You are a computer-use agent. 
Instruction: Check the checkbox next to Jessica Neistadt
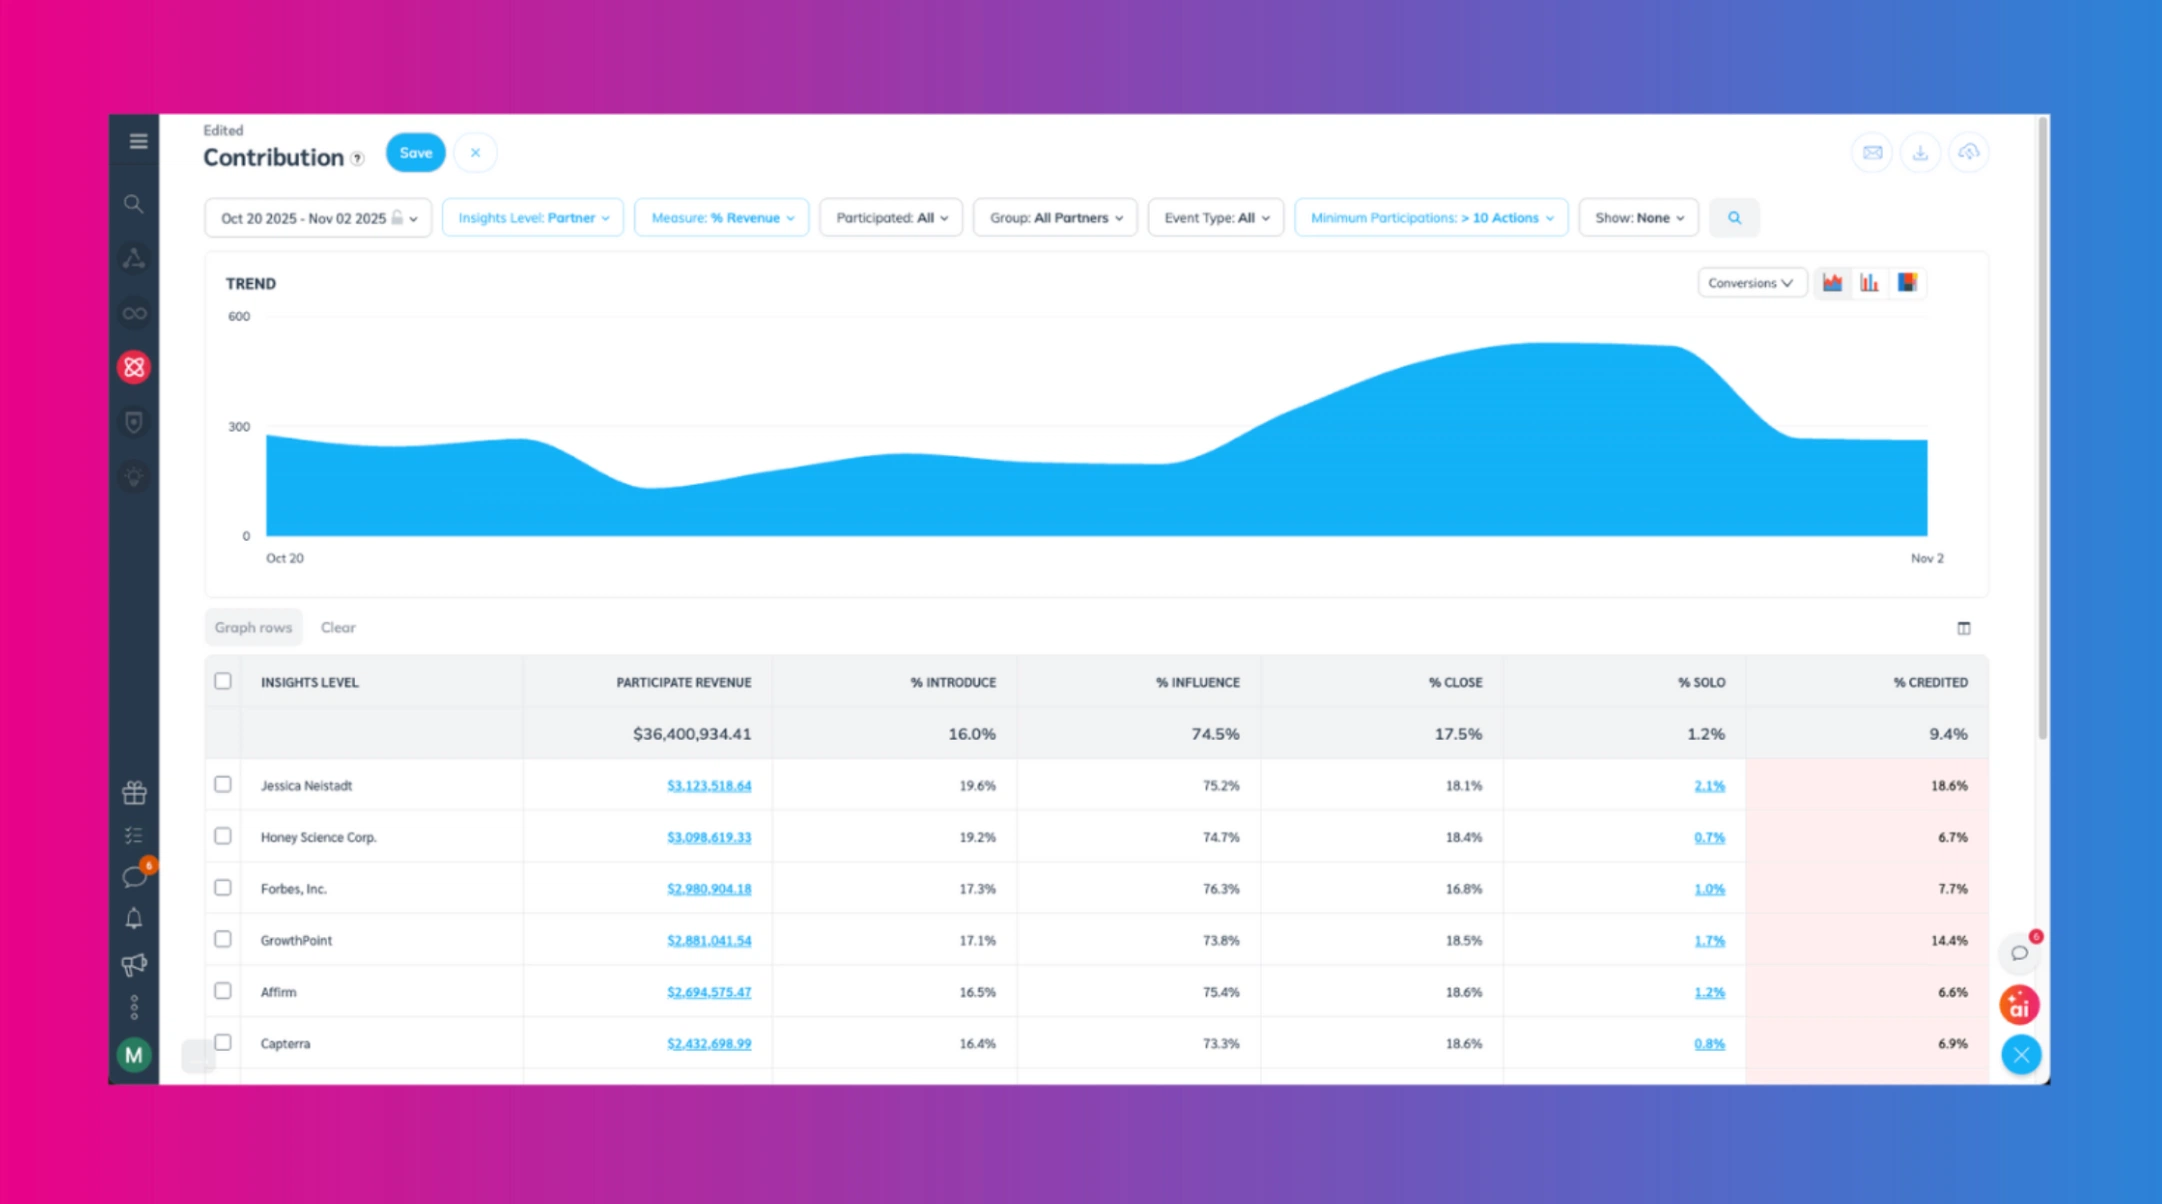point(223,785)
